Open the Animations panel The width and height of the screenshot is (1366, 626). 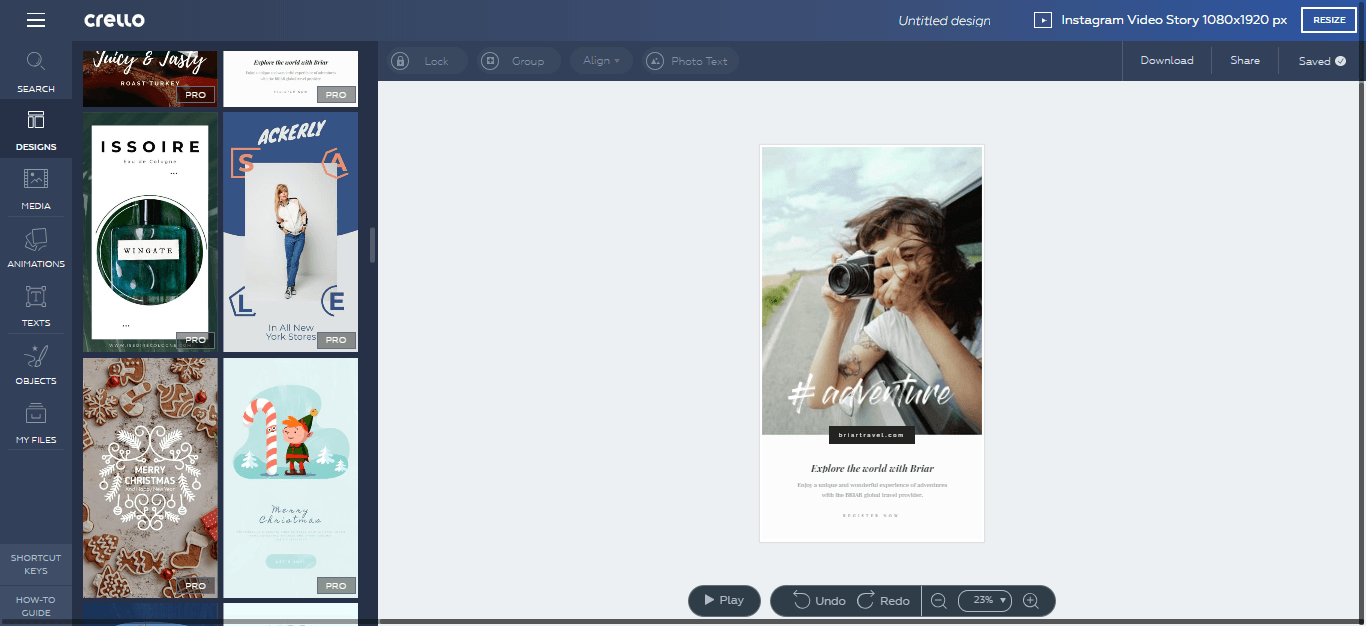pos(35,246)
